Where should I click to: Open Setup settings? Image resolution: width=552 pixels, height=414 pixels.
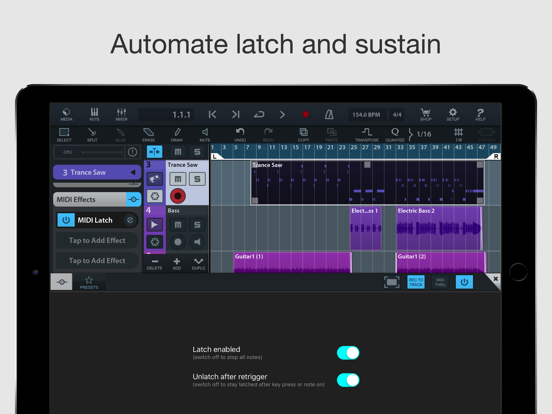(453, 114)
